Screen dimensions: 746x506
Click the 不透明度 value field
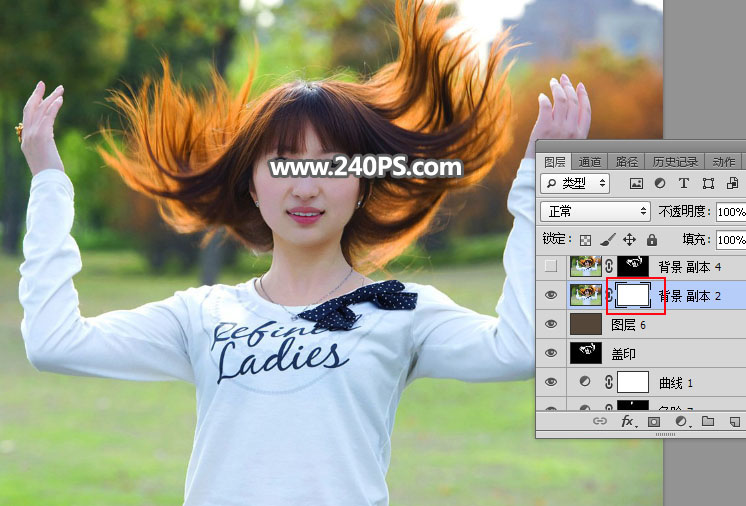pyautogui.click(x=731, y=212)
